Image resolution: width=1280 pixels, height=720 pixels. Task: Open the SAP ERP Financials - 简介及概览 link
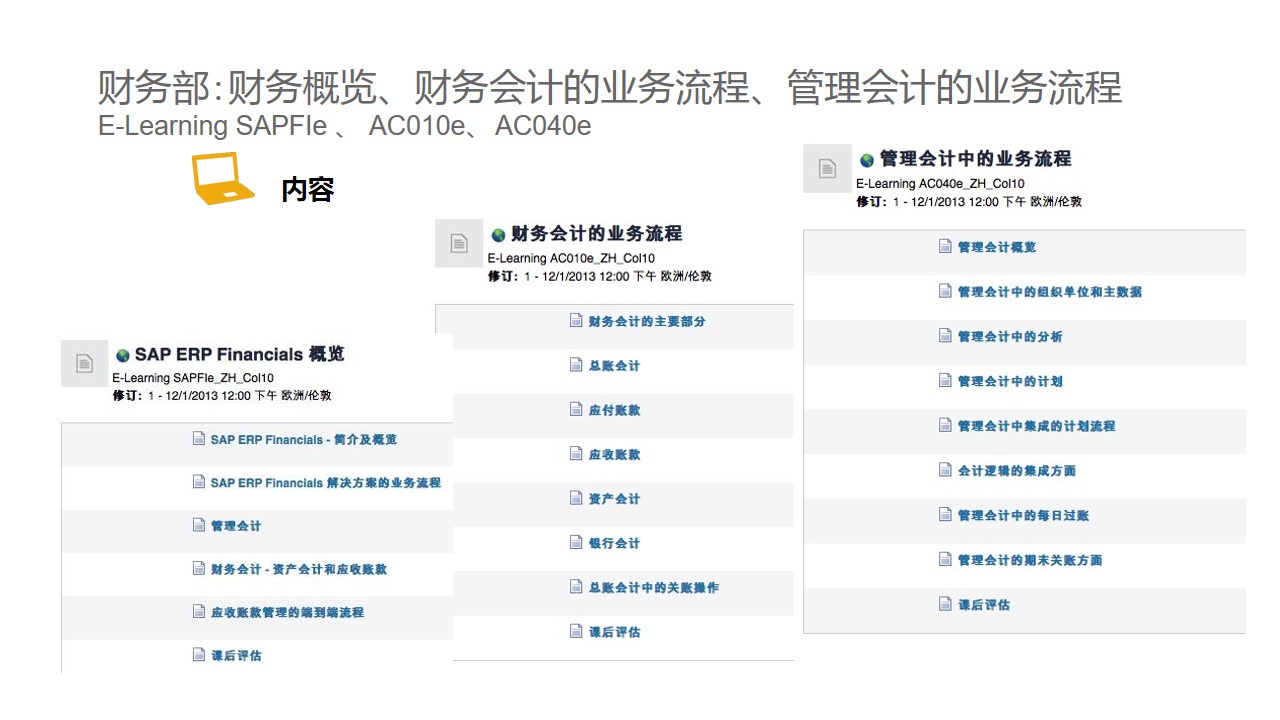point(304,439)
